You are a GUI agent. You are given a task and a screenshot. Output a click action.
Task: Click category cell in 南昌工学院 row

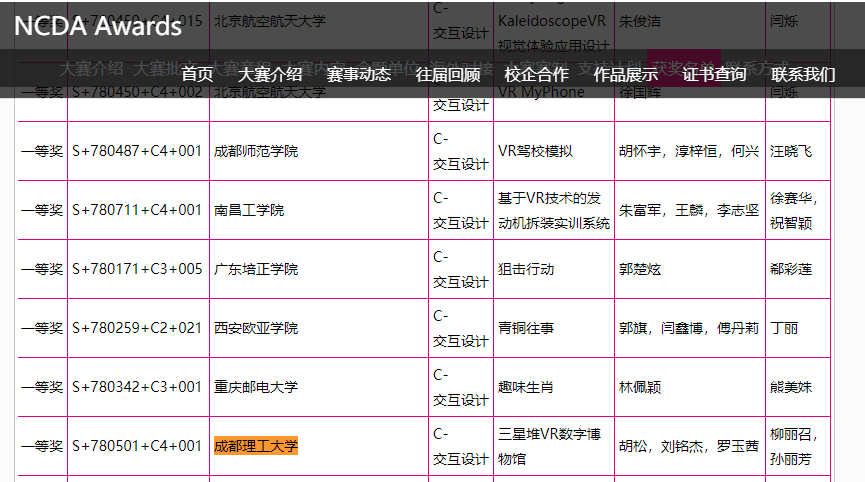(461, 210)
